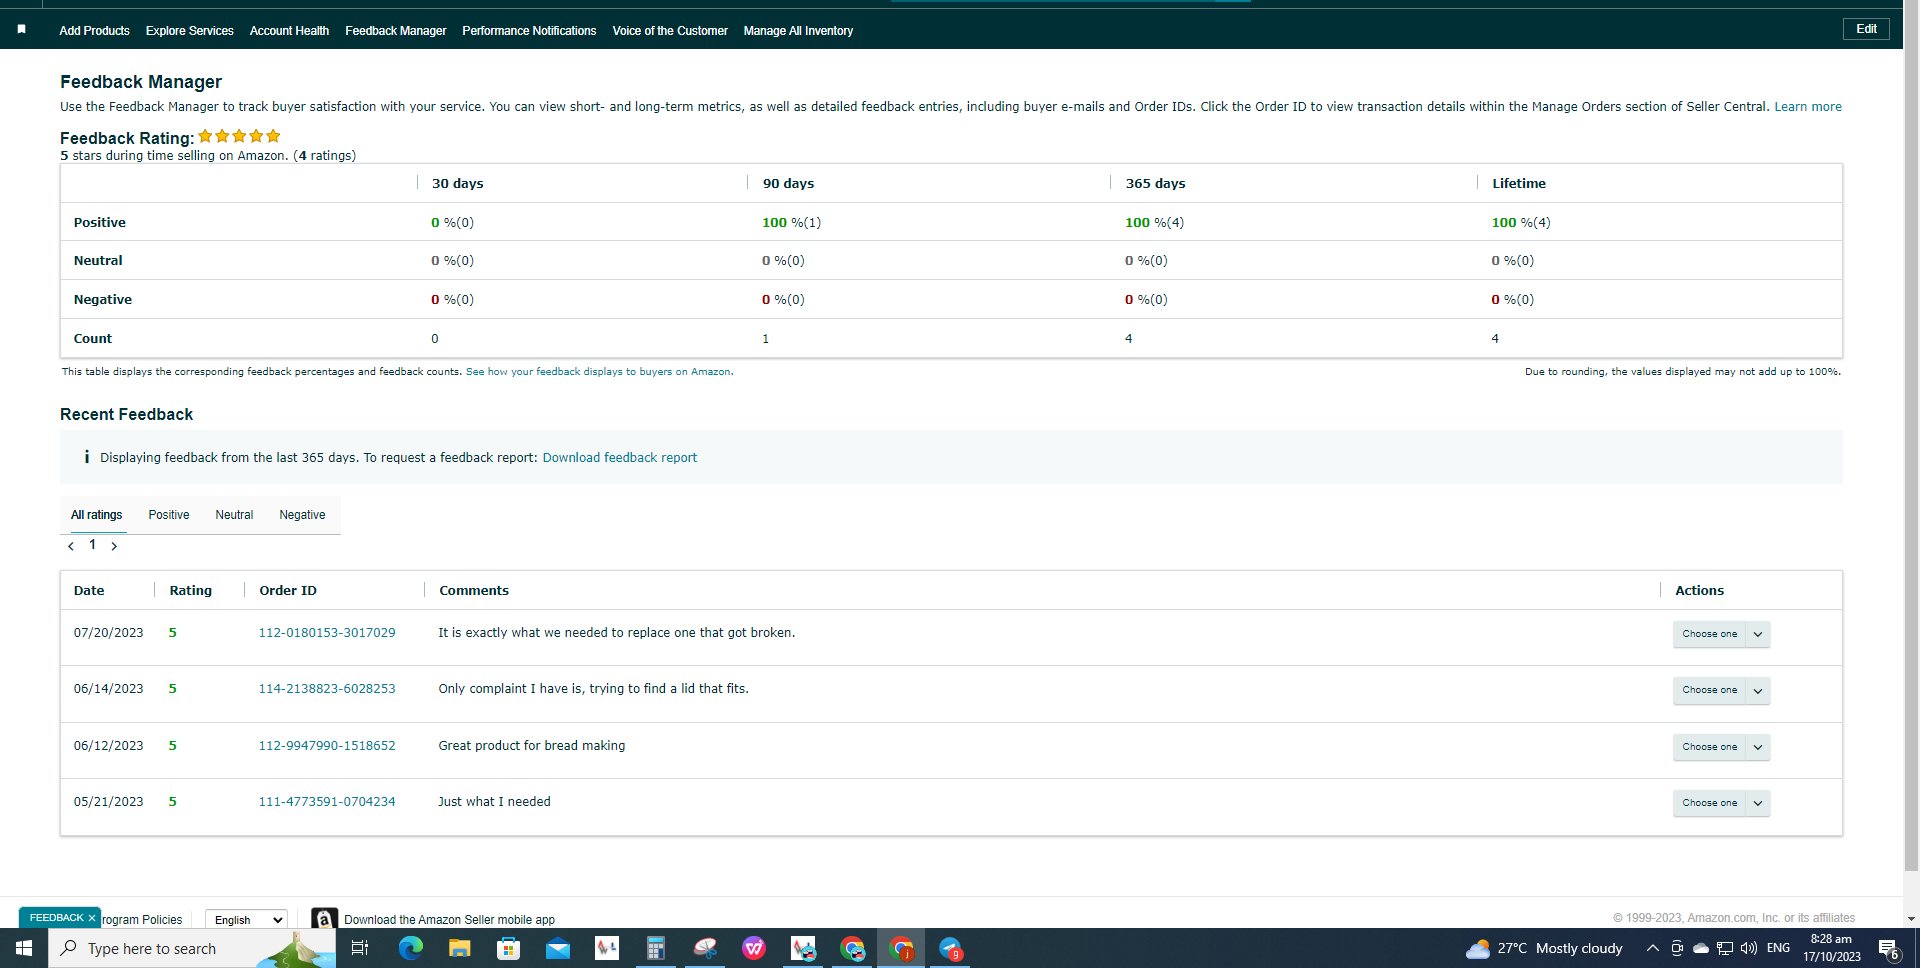Open the 'See how your feedback displays' link

coord(599,372)
